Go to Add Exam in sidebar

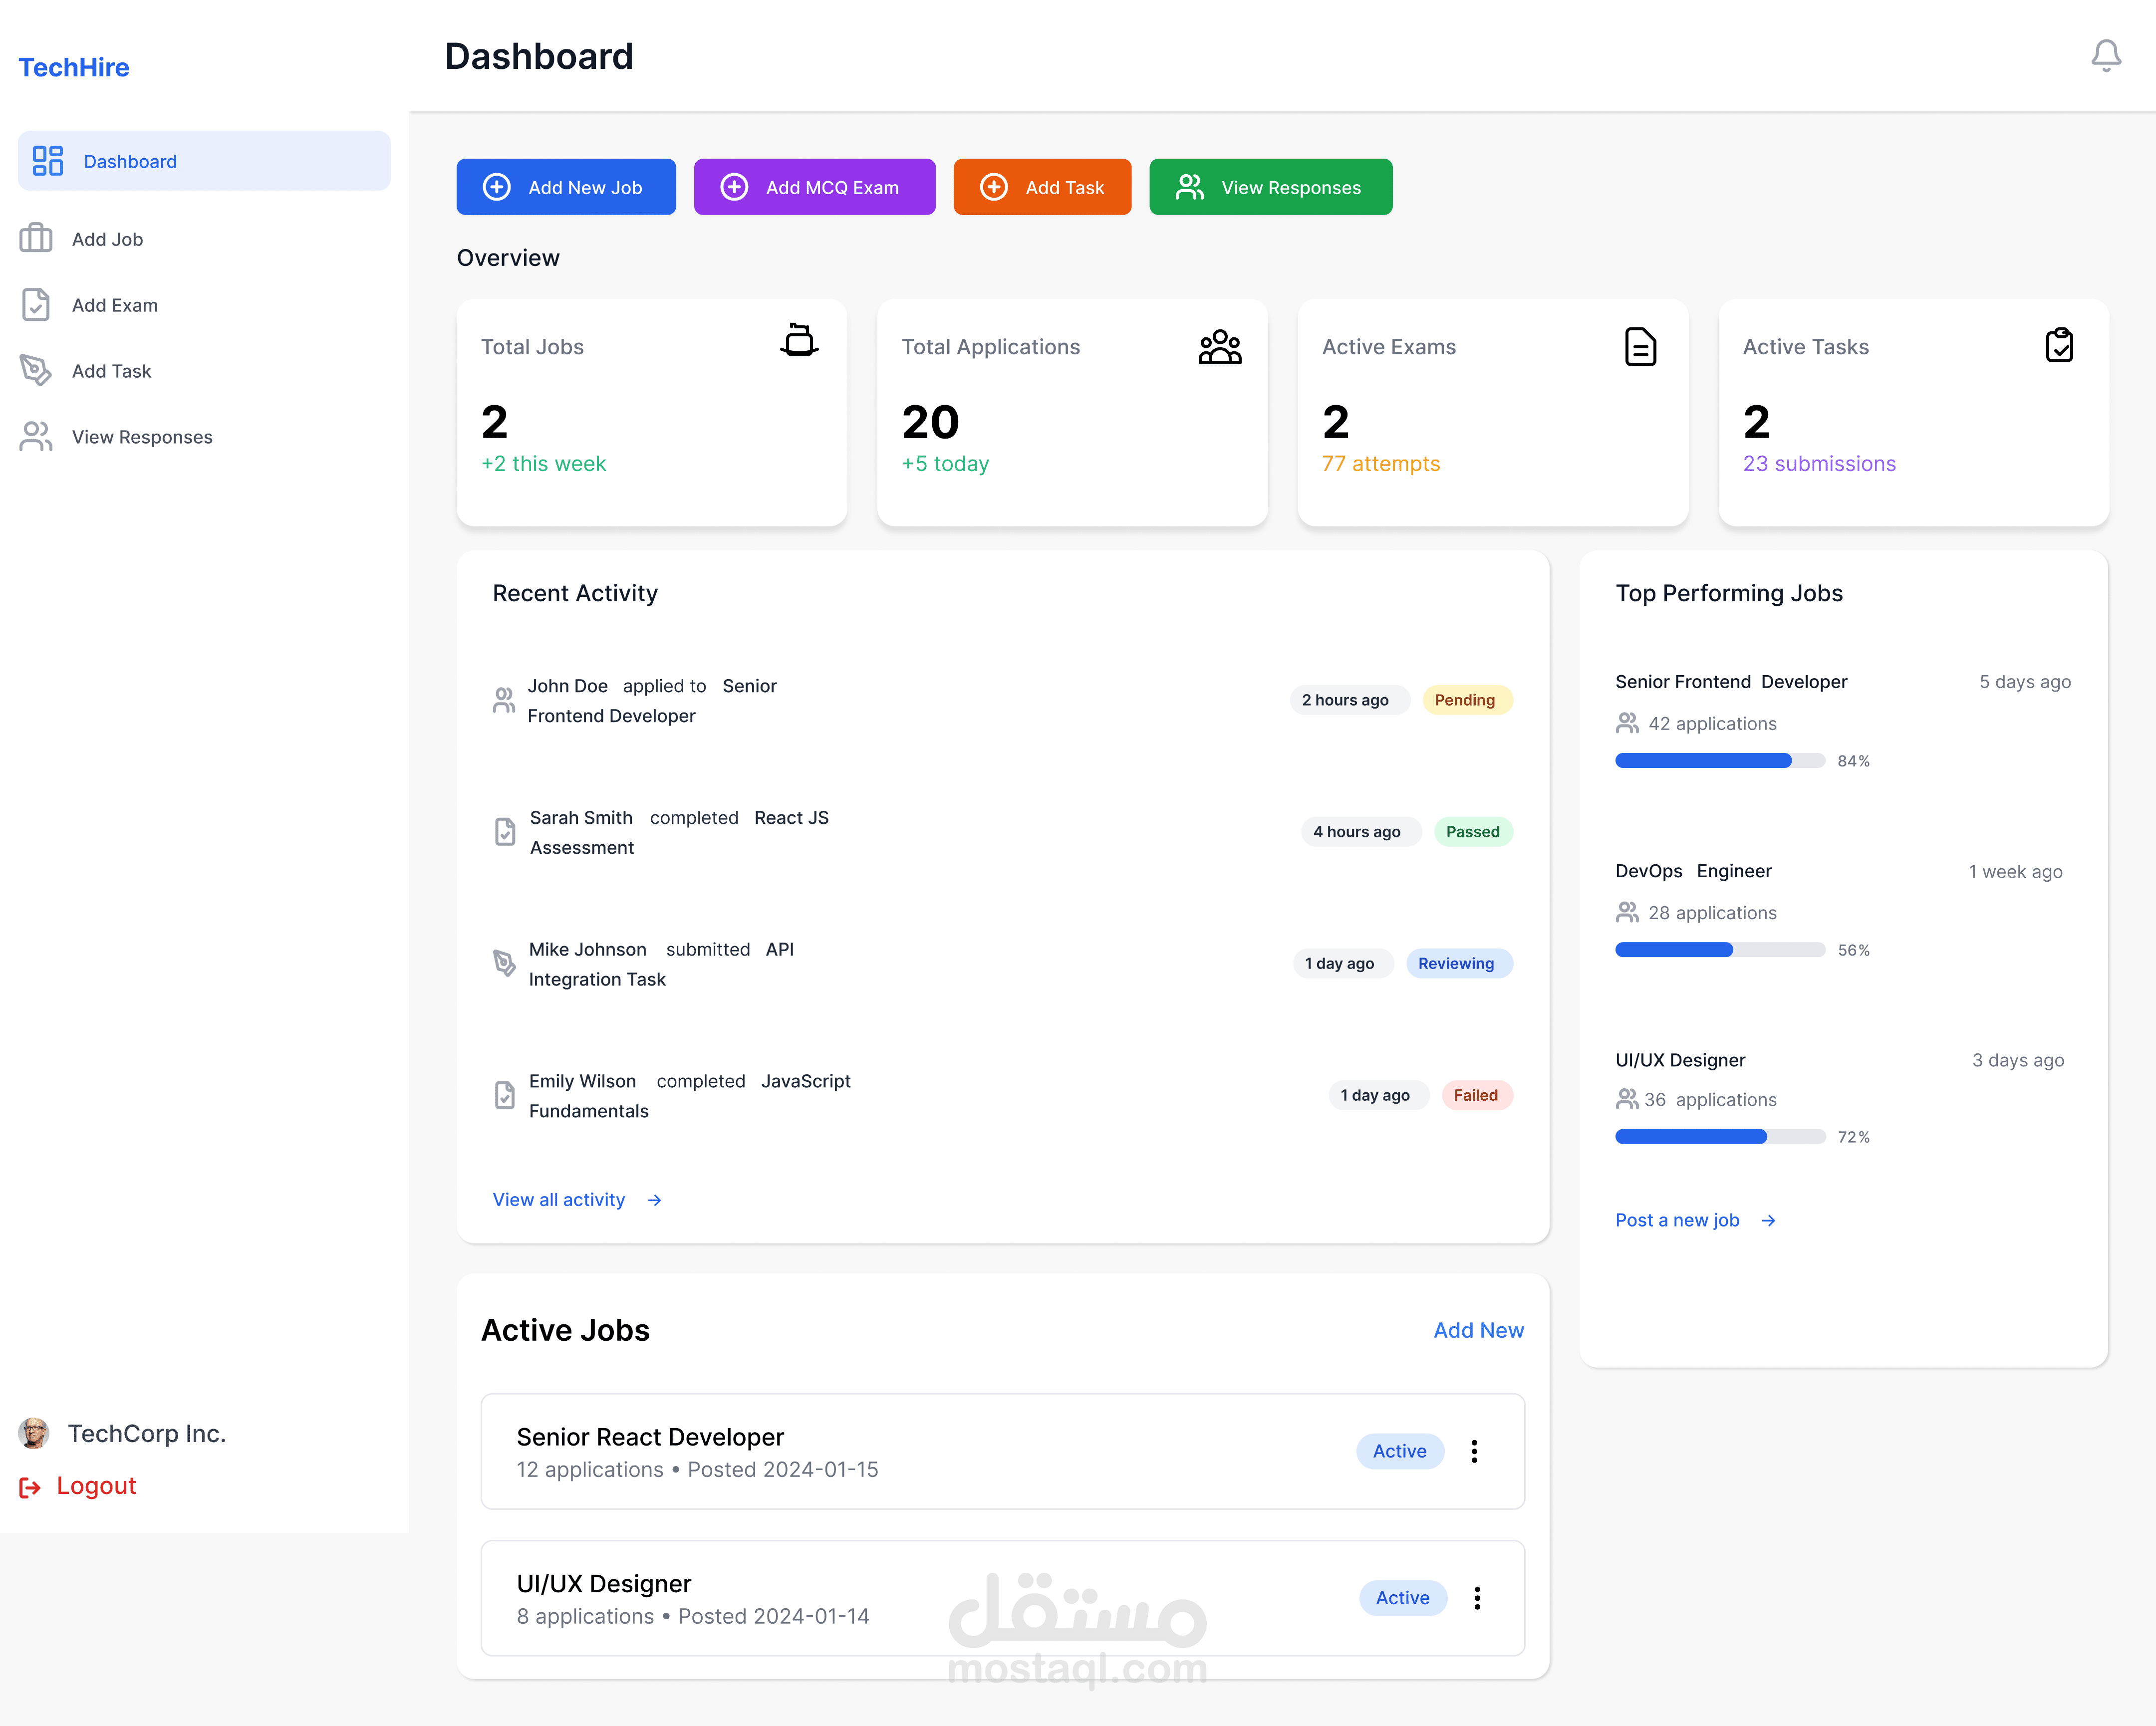[114, 305]
